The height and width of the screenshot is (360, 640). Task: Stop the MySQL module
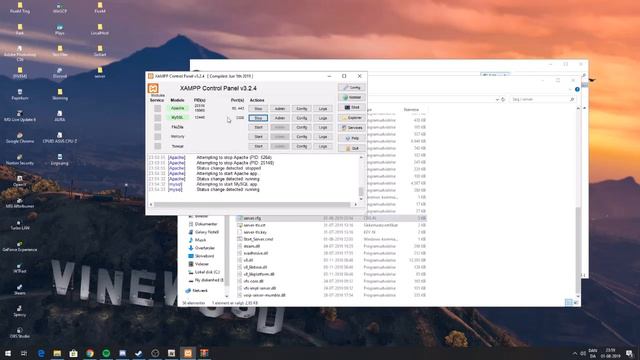tap(258, 118)
